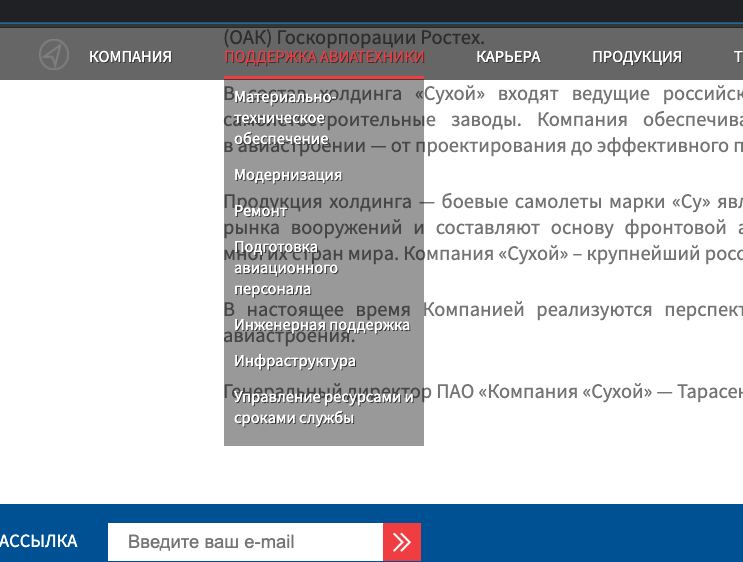The height and width of the screenshot is (562, 743).
Task: Open Управление ресурсами и сроками службы
Action: tap(324, 408)
